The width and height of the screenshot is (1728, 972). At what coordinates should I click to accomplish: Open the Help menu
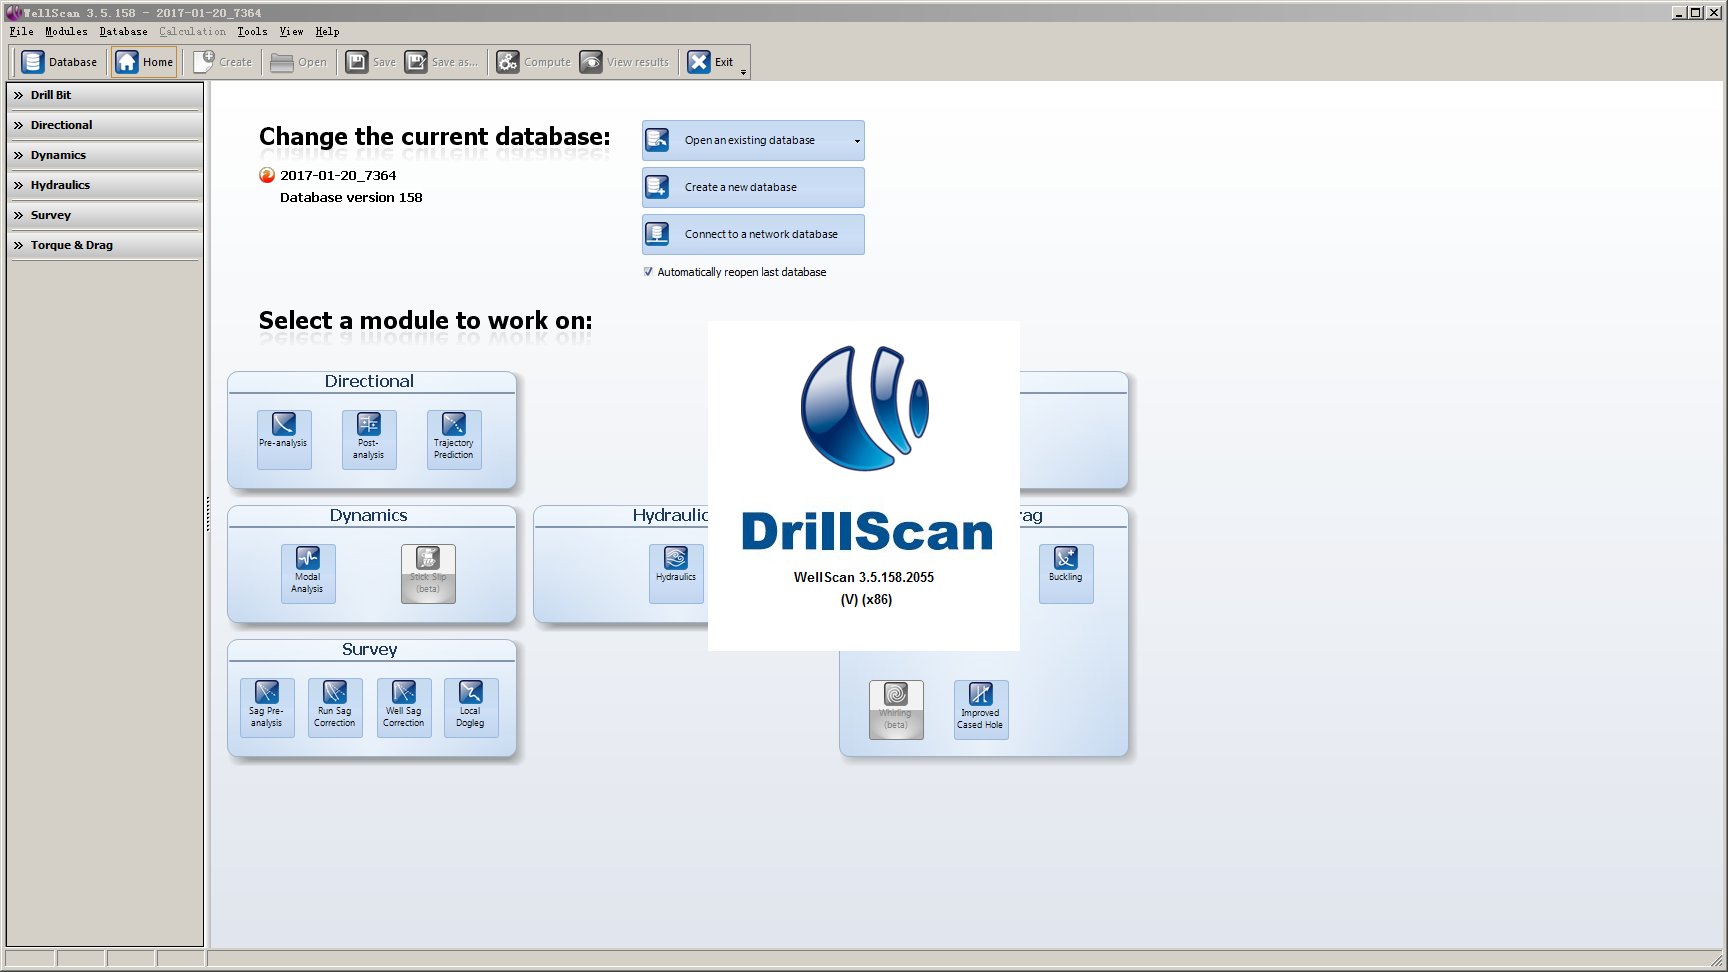(x=327, y=32)
